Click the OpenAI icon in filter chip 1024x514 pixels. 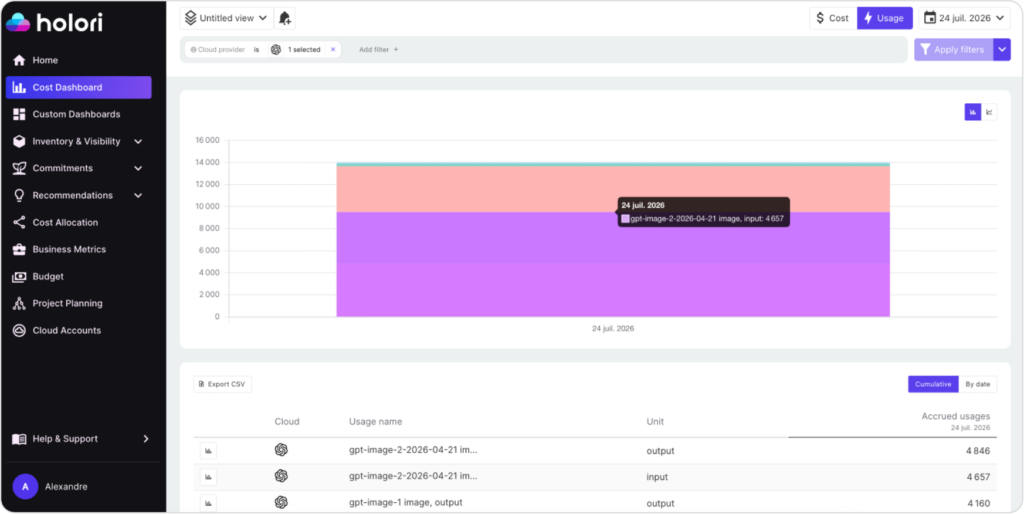(276, 50)
